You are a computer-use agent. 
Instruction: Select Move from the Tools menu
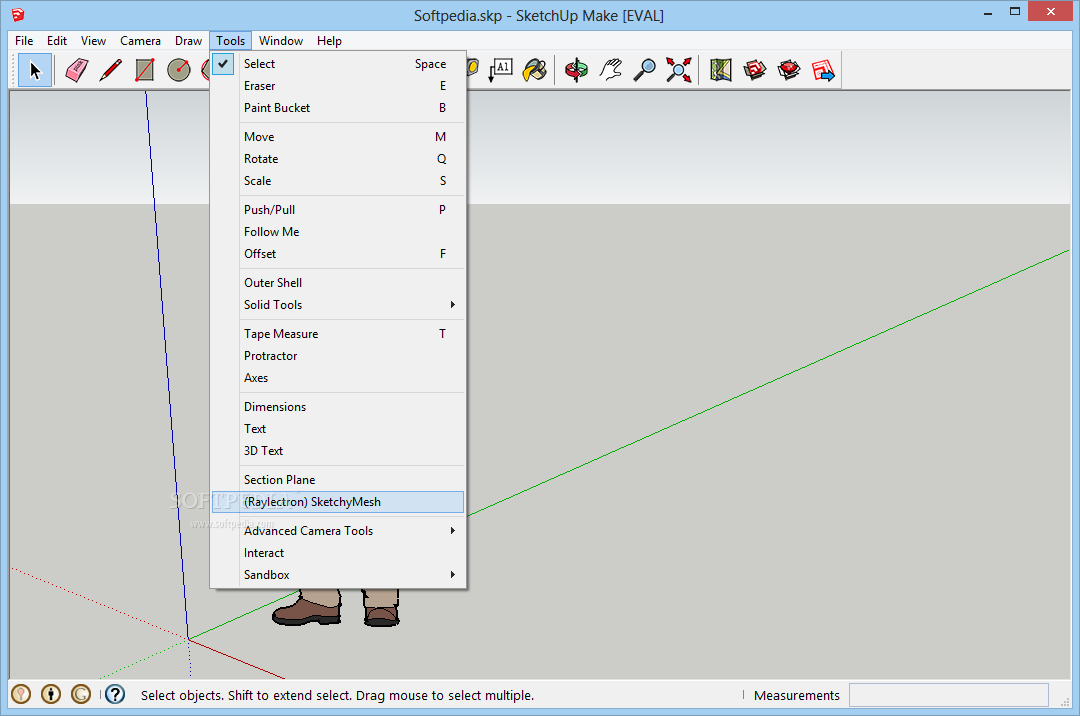coord(338,136)
